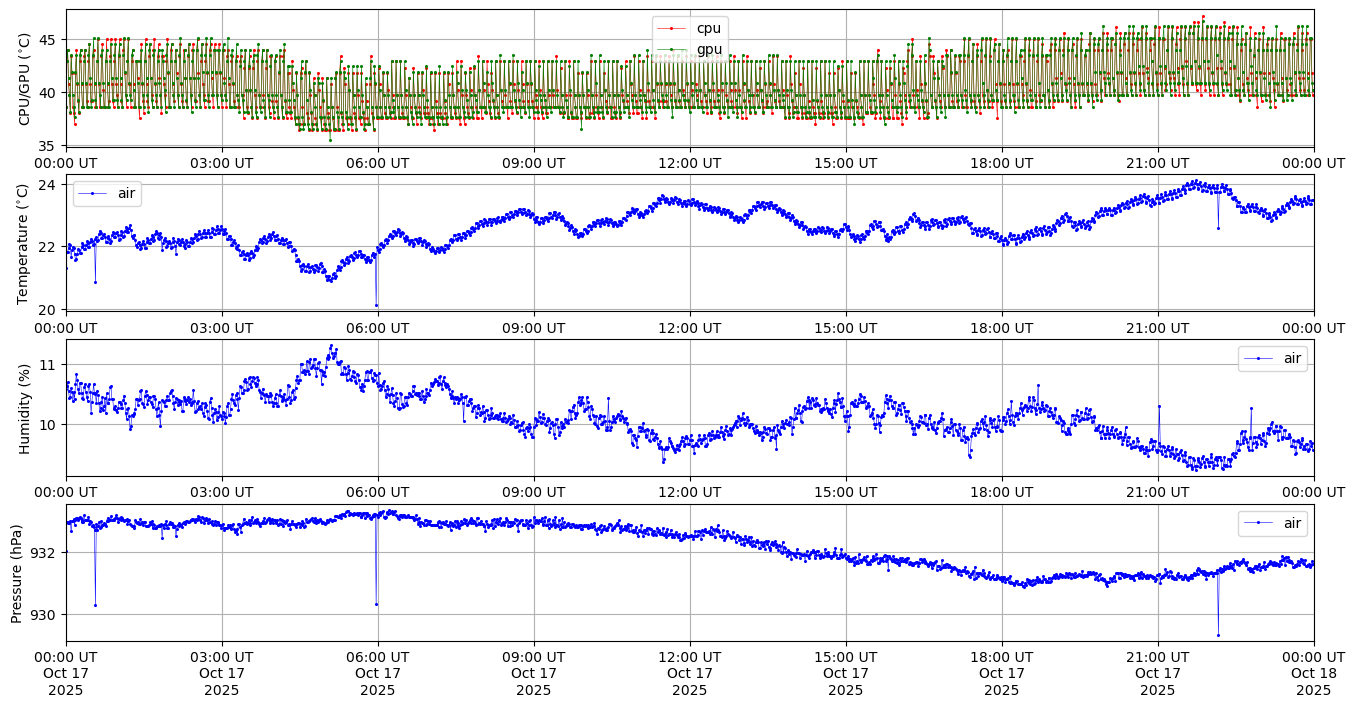Click the 932 tick on the Pressure axis
This screenshot has height=707, width=1355.
(48, 552)
